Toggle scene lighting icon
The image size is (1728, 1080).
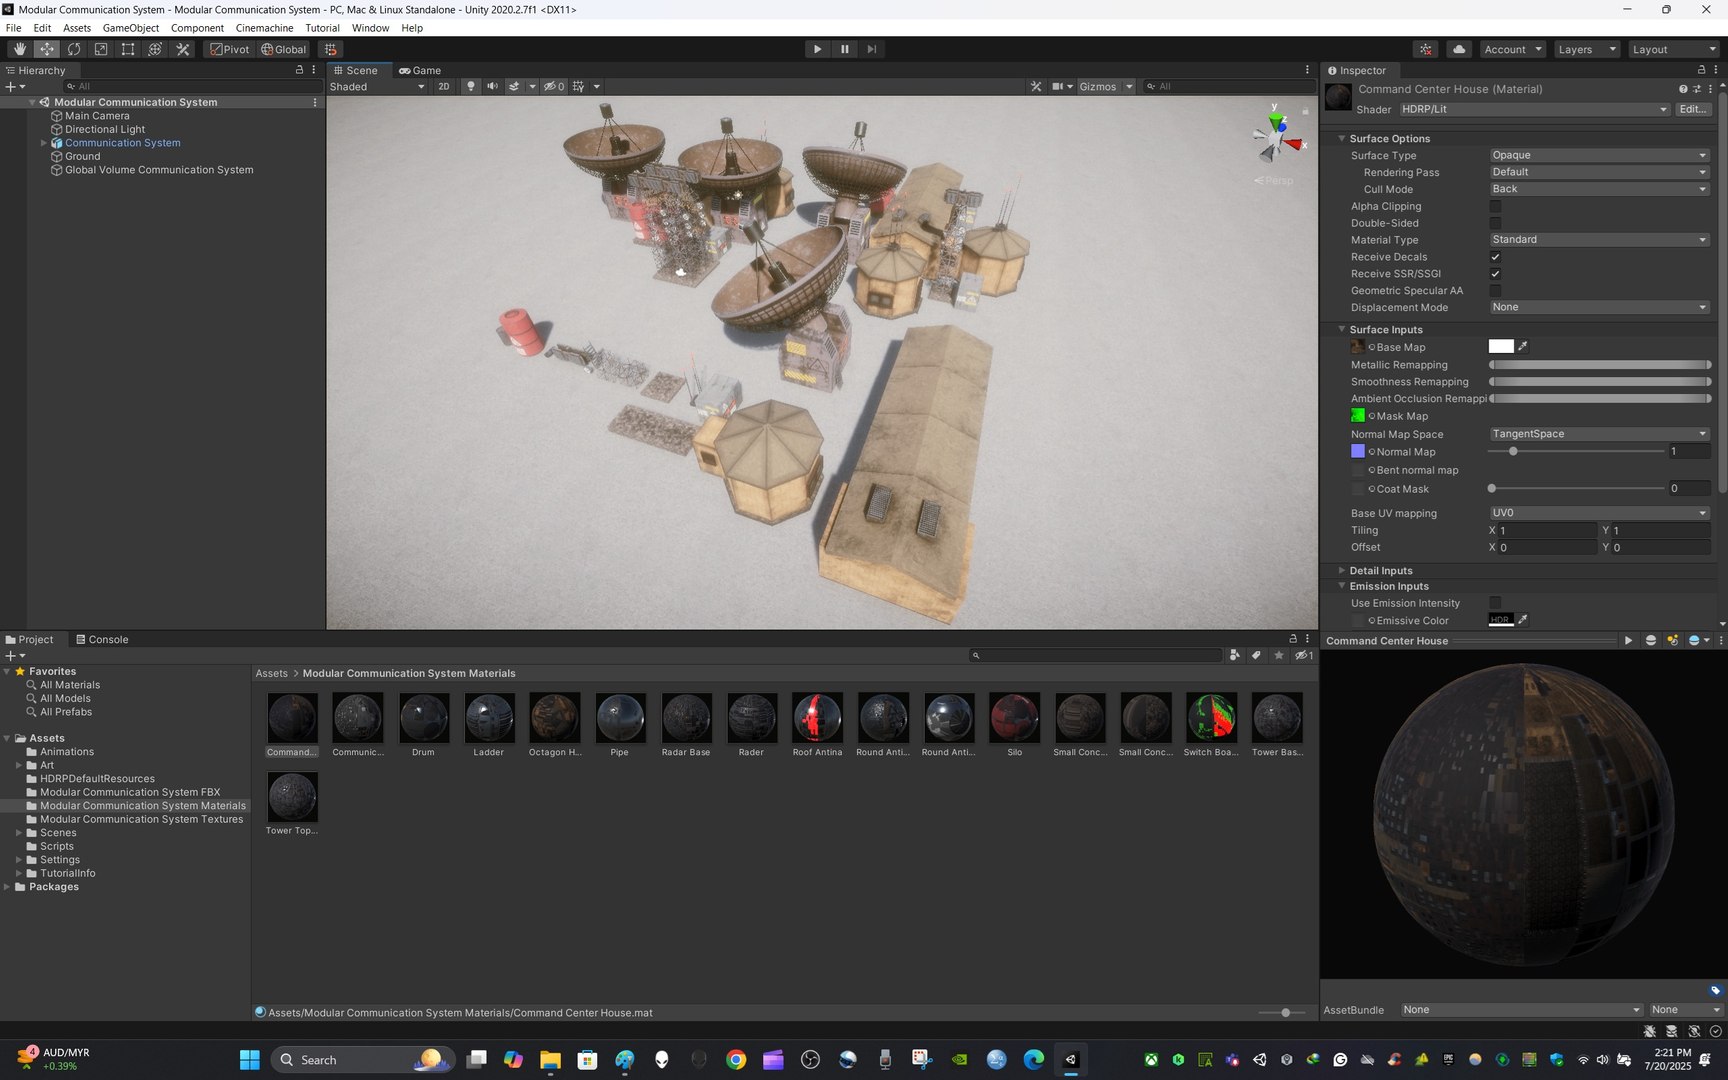point(471,86)
